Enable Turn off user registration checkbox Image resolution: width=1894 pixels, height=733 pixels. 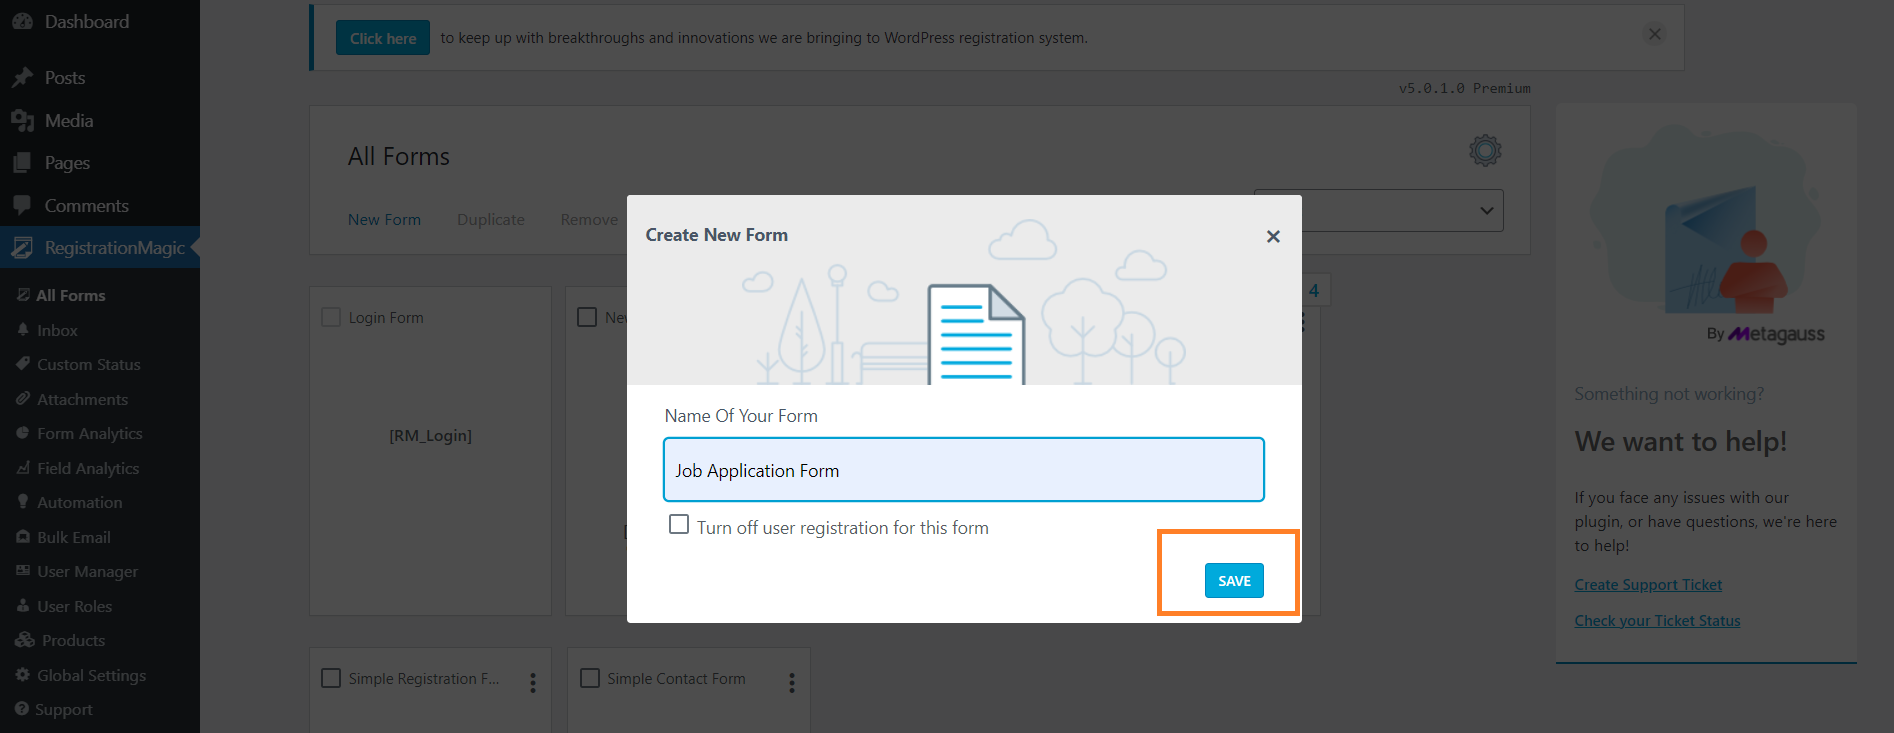click(x=679, y=525)
